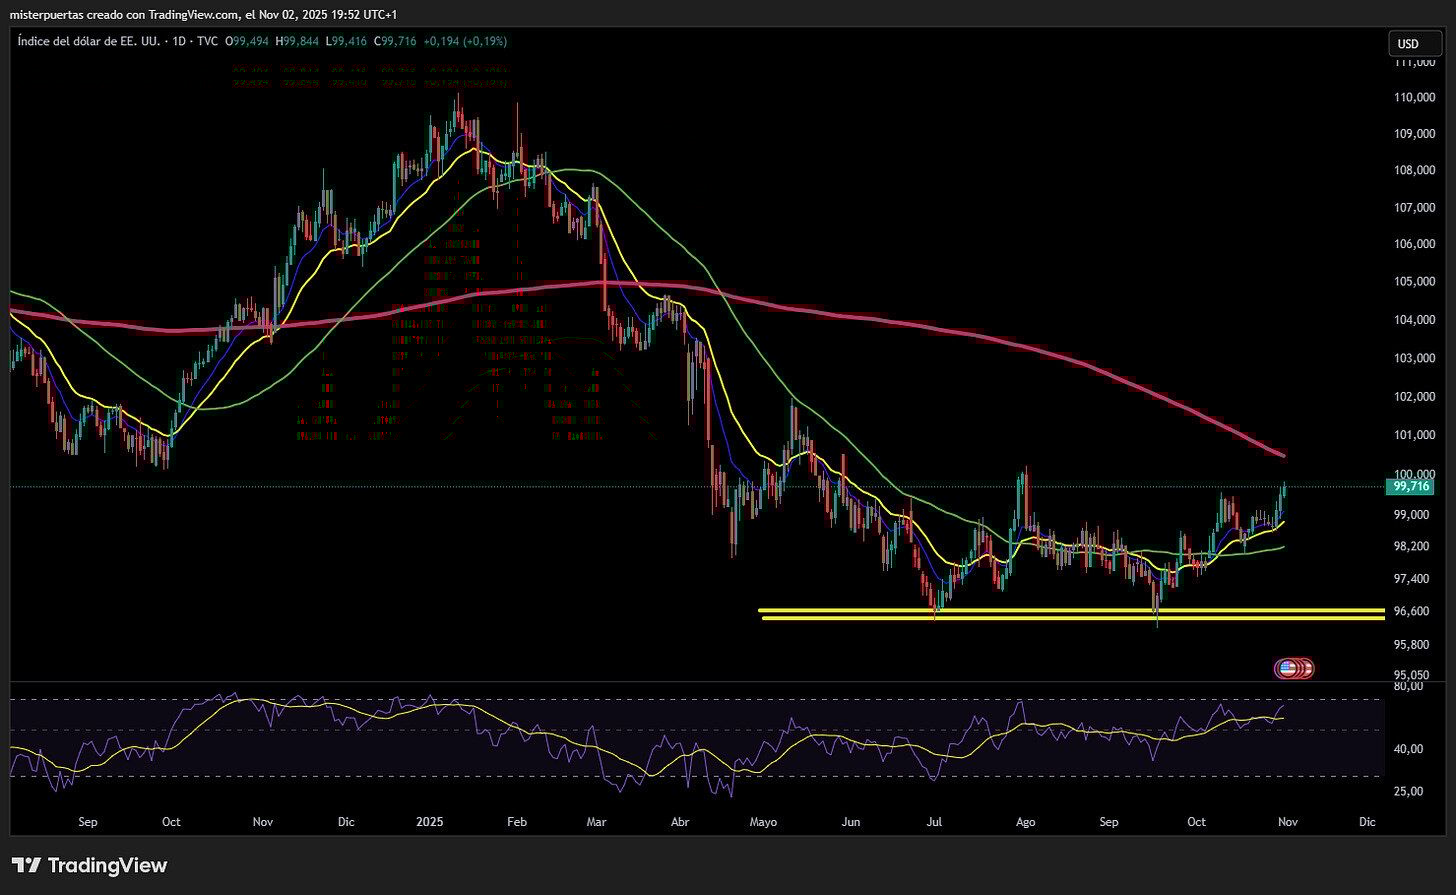The width and height of the screenshot is (1456, 895).
Task: Click the 110,000 price axis label
Action: tap(1415, 98)
